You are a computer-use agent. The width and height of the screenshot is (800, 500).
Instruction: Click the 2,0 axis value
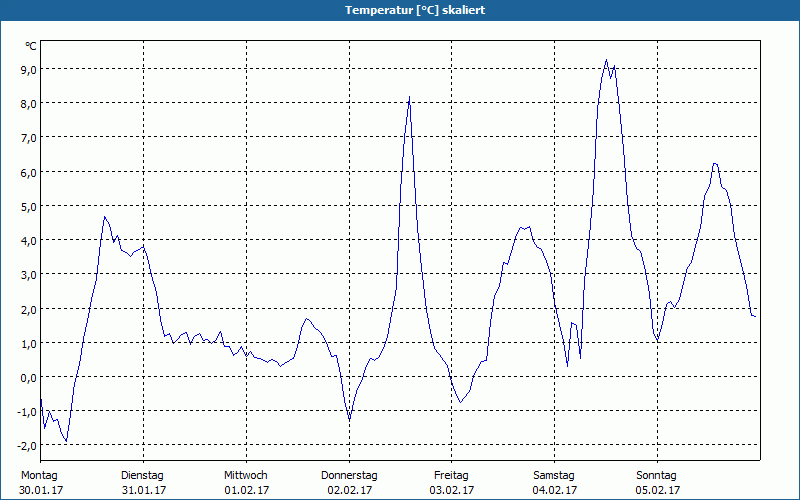click(28, 309)
